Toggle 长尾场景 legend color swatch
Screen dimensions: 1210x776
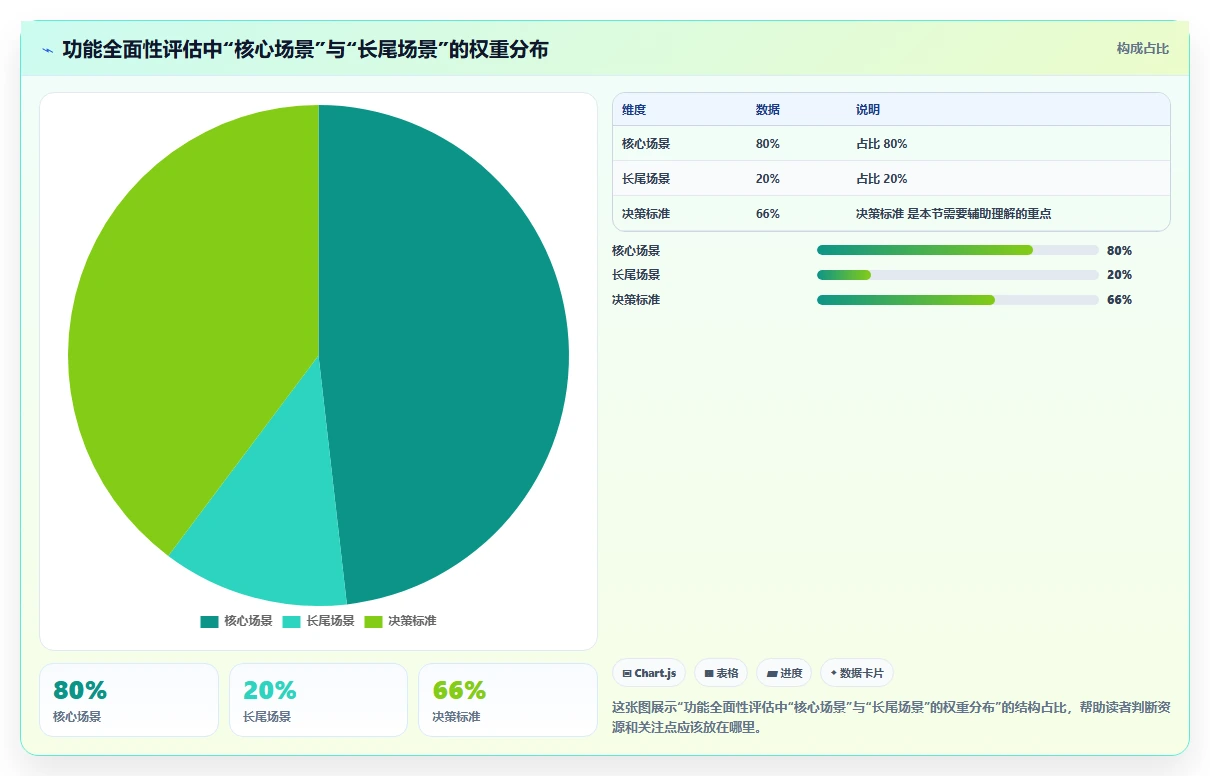pyautogui.click(x=291, y=621)
